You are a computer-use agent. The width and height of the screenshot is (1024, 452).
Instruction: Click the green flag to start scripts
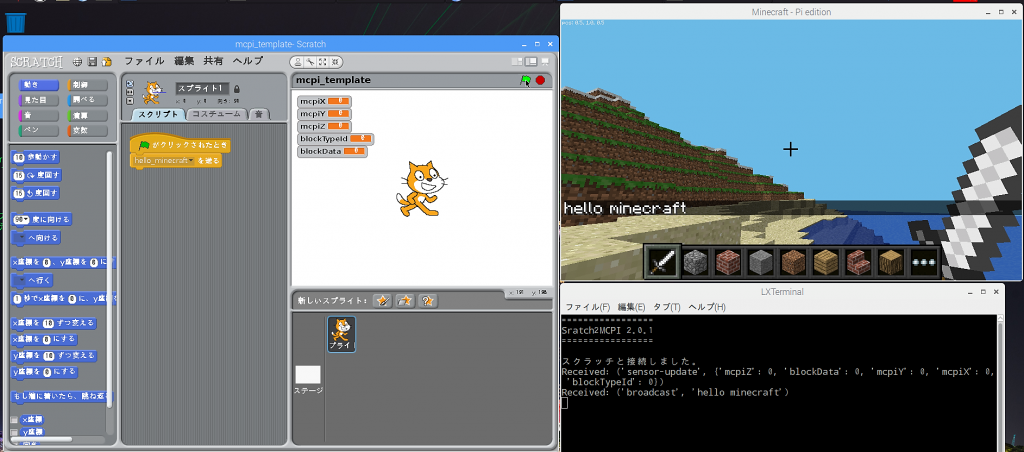coord(525,80)
